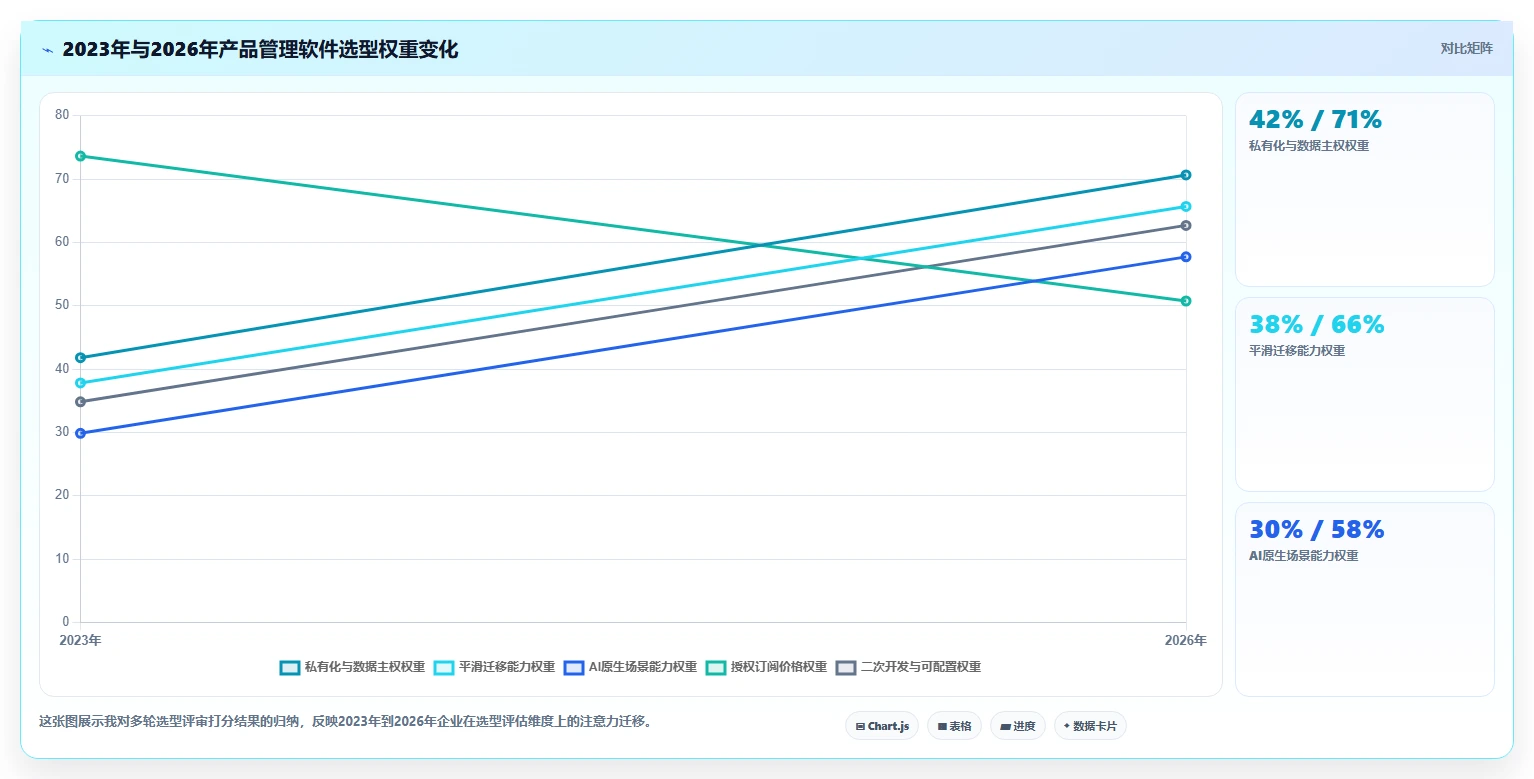Screen dimensions: 1534x779
Task: Click the 表格 tag chip
Action: (954, 726)
